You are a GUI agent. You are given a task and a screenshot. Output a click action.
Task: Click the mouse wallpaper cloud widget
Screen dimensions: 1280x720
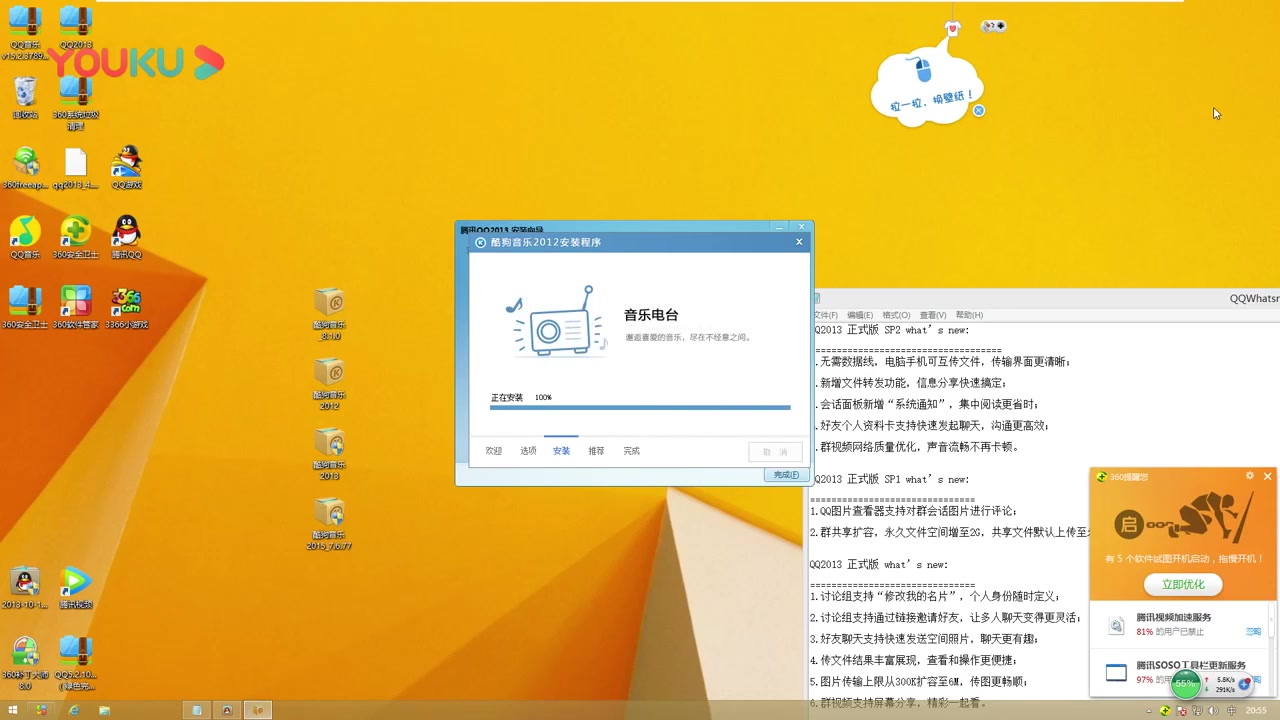tap(927, 88)
